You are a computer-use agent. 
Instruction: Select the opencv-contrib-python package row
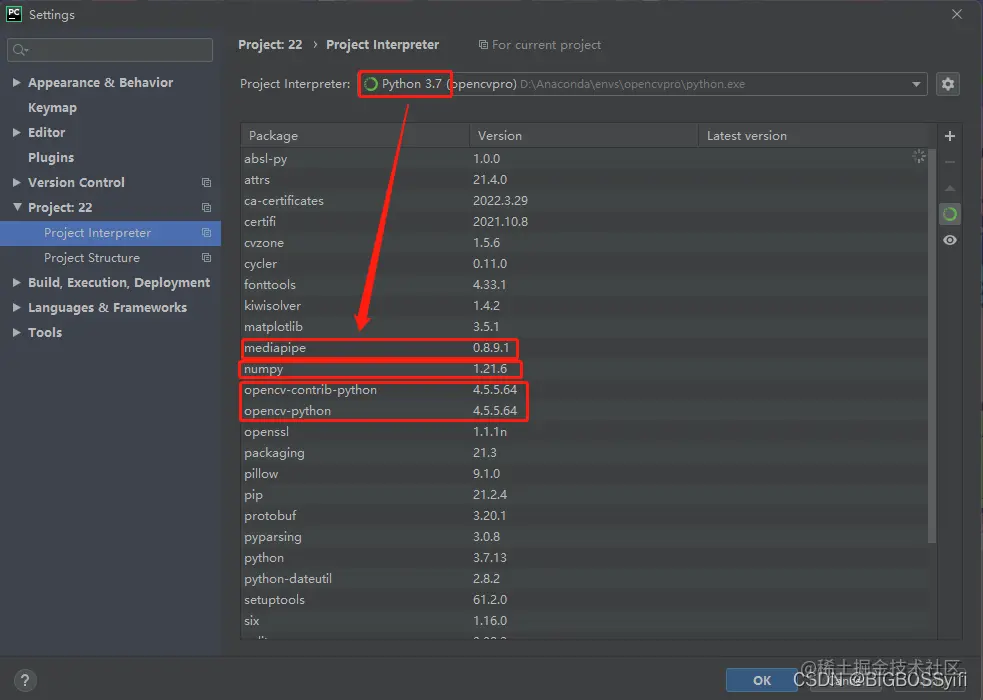point(584,390)
